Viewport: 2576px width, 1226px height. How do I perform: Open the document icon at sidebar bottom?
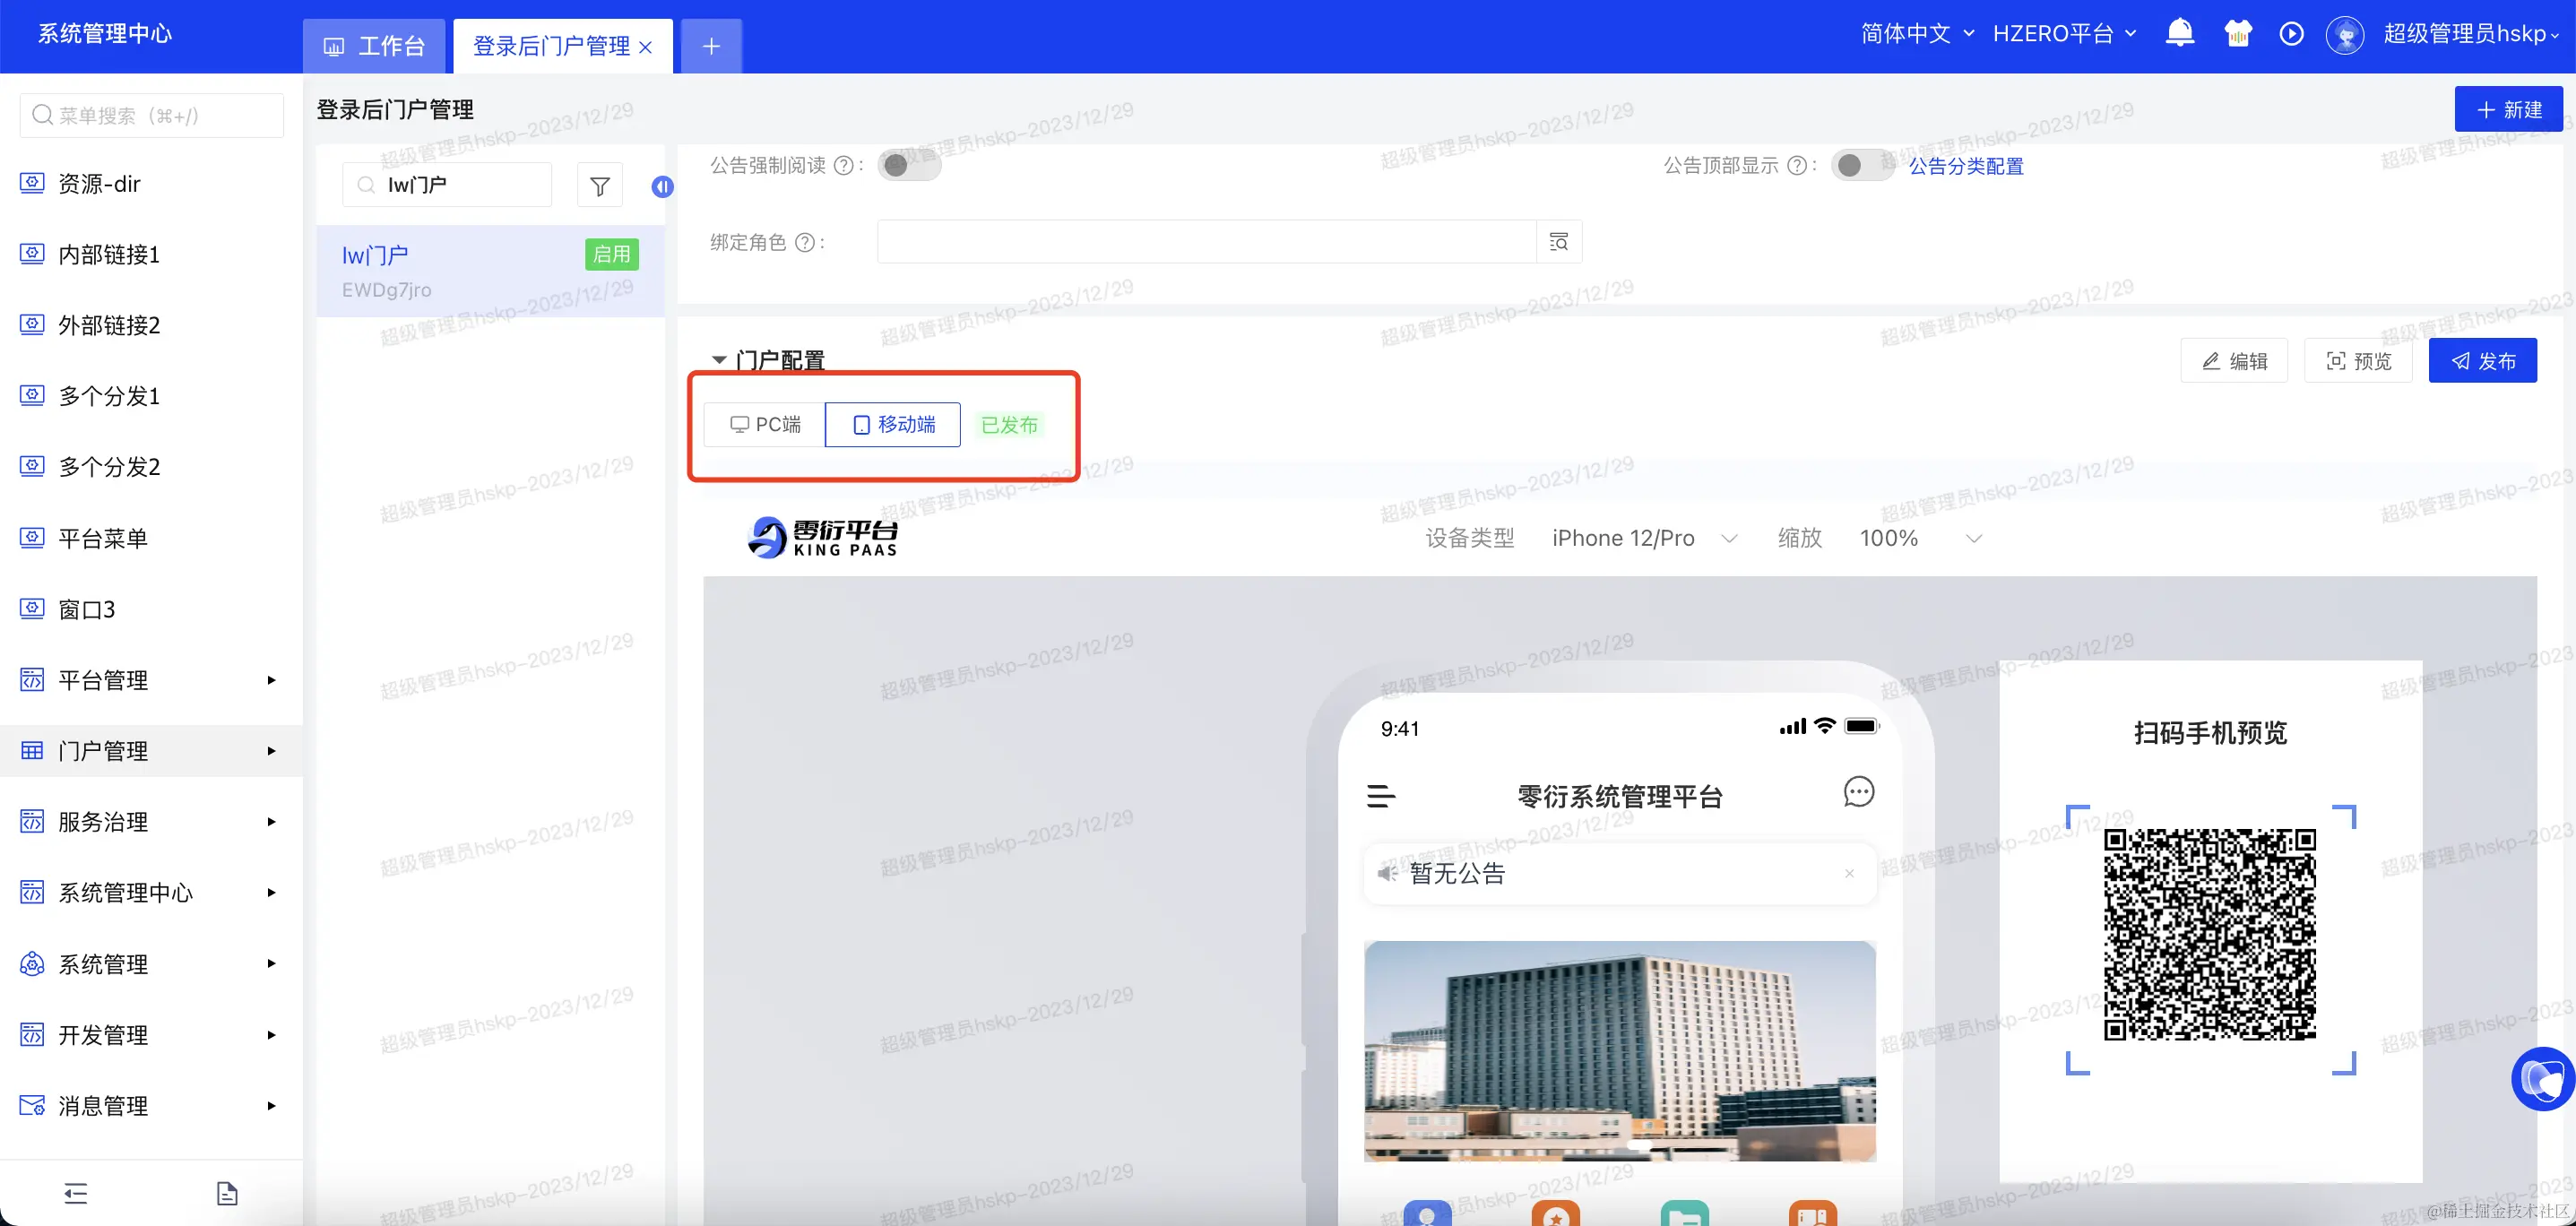(227, 1192)
